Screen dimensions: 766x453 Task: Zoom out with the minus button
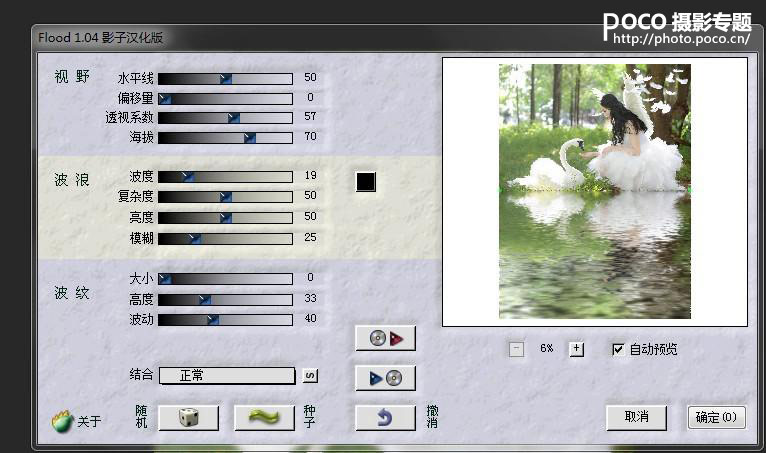point(516,349)
